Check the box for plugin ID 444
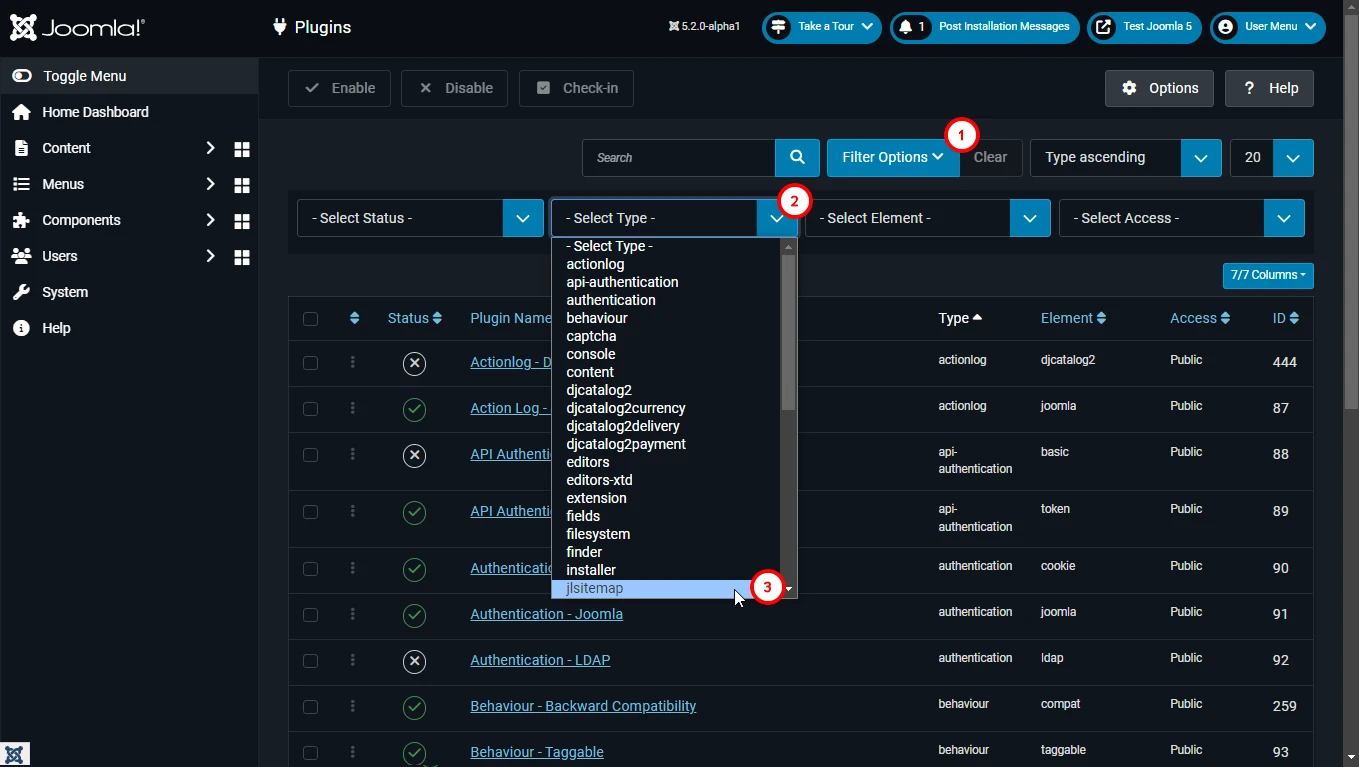Viewport: 1359px width, 767px height. pos(310,363)
